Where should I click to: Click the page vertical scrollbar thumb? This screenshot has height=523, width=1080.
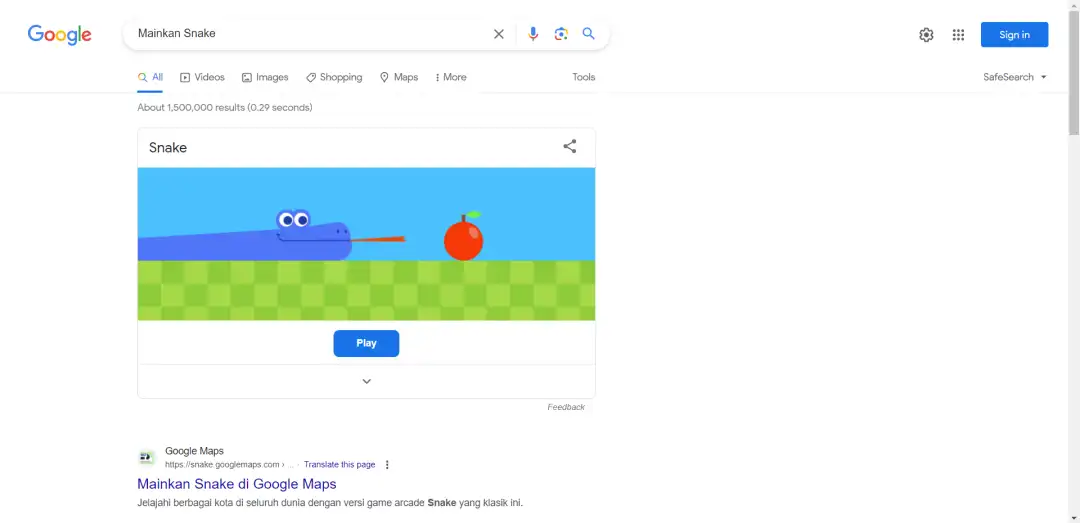tap(1074, 72)
